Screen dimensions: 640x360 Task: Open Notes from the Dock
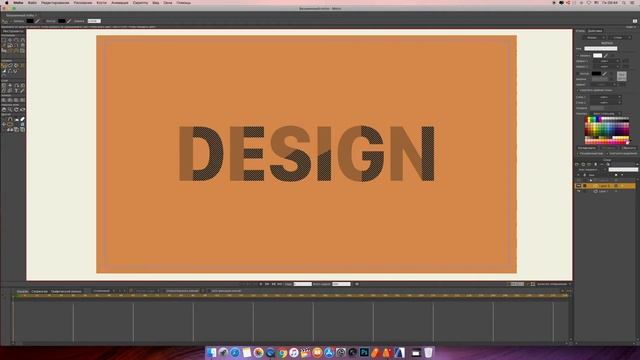tap(247, 353)
